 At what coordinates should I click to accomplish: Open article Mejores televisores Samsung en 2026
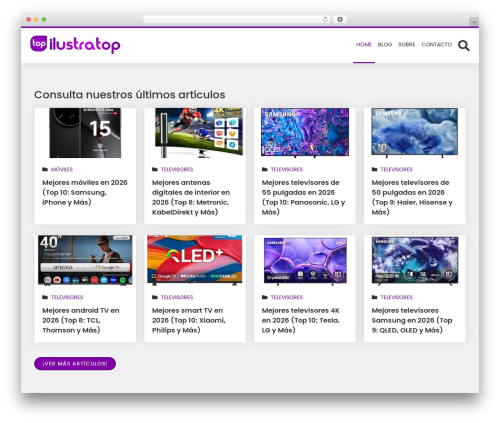(412, 320)
